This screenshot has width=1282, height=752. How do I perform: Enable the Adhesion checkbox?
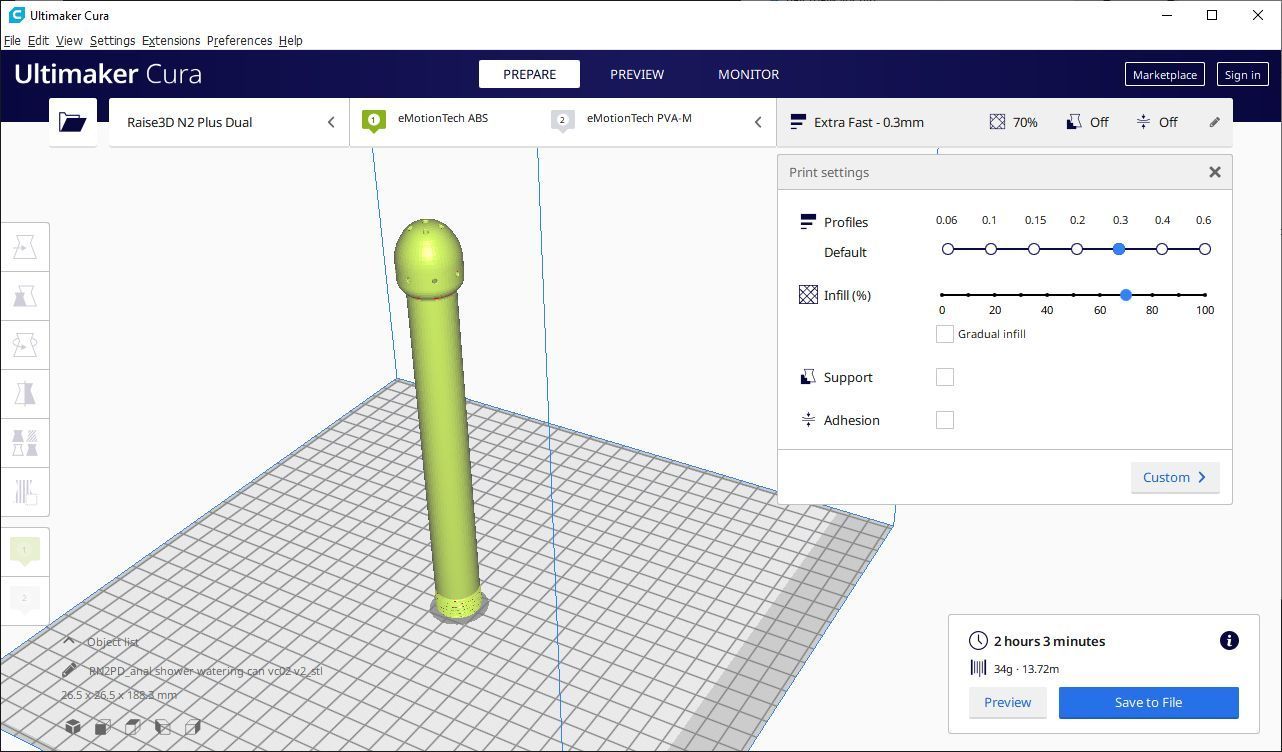pyautogui.click(x=944, y=420)
